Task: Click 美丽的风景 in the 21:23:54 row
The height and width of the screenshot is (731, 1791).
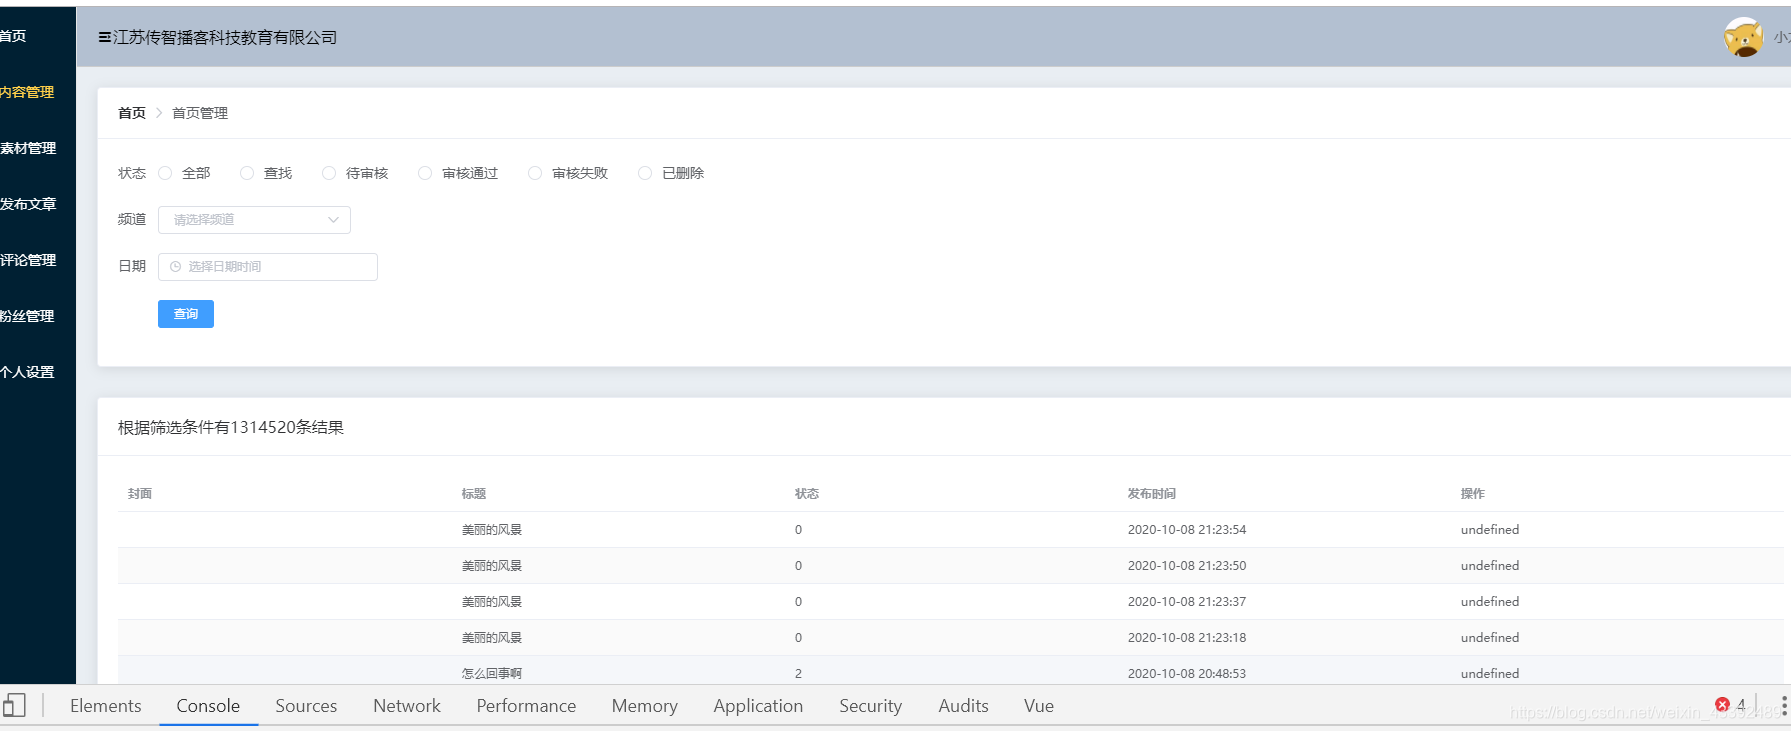Action: pos(492,530)
